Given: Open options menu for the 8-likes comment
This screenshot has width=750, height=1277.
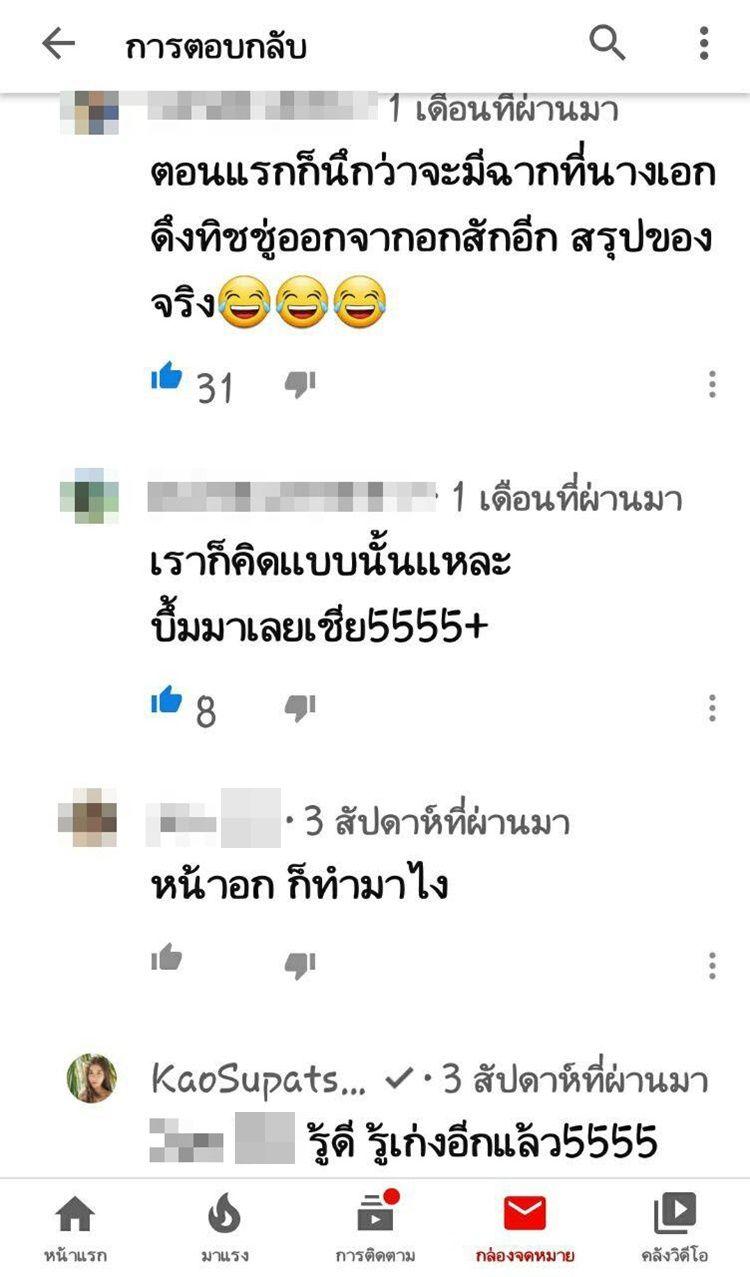Looking at the screenshot, I should pyautogui.click(x=712, y=708).
